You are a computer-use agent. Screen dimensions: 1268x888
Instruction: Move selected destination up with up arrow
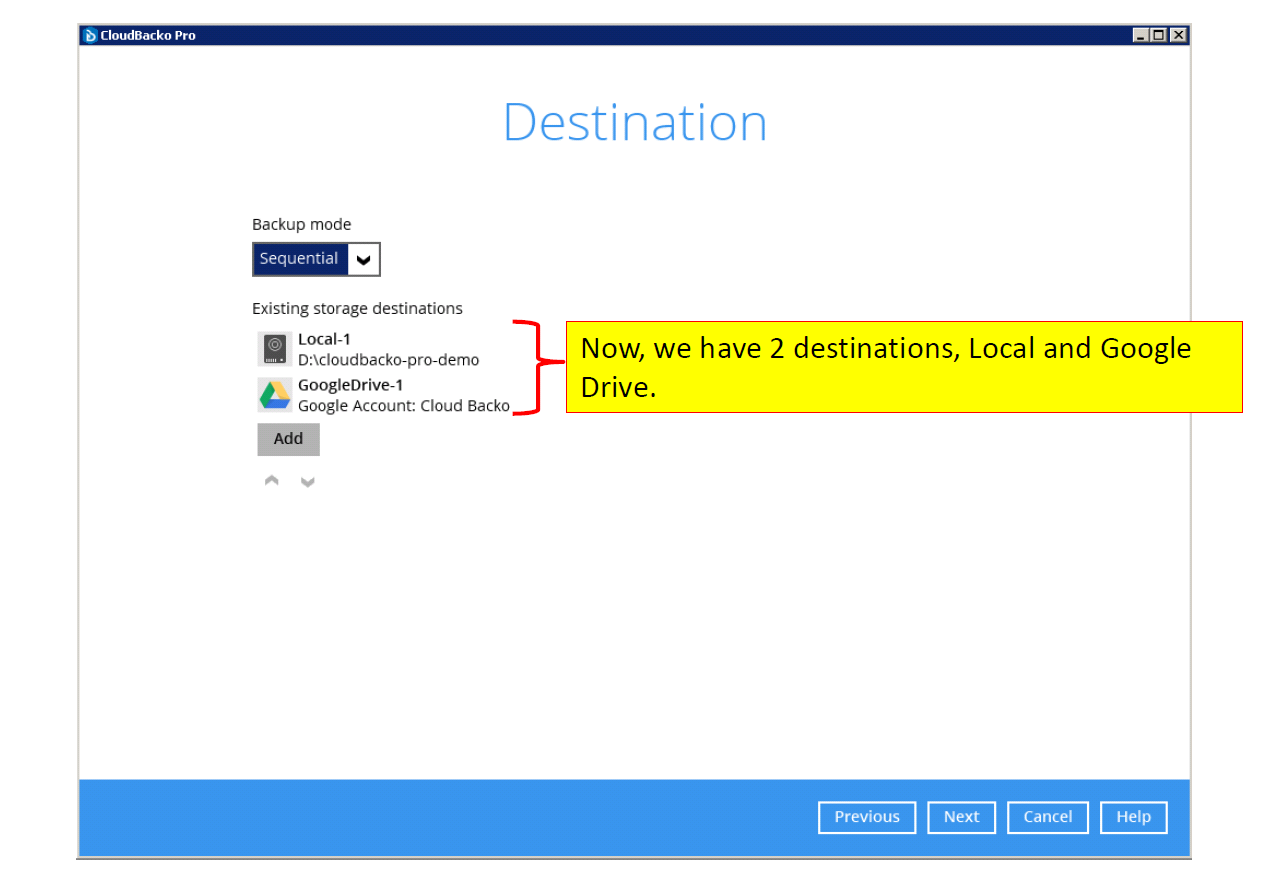[272, 482]
